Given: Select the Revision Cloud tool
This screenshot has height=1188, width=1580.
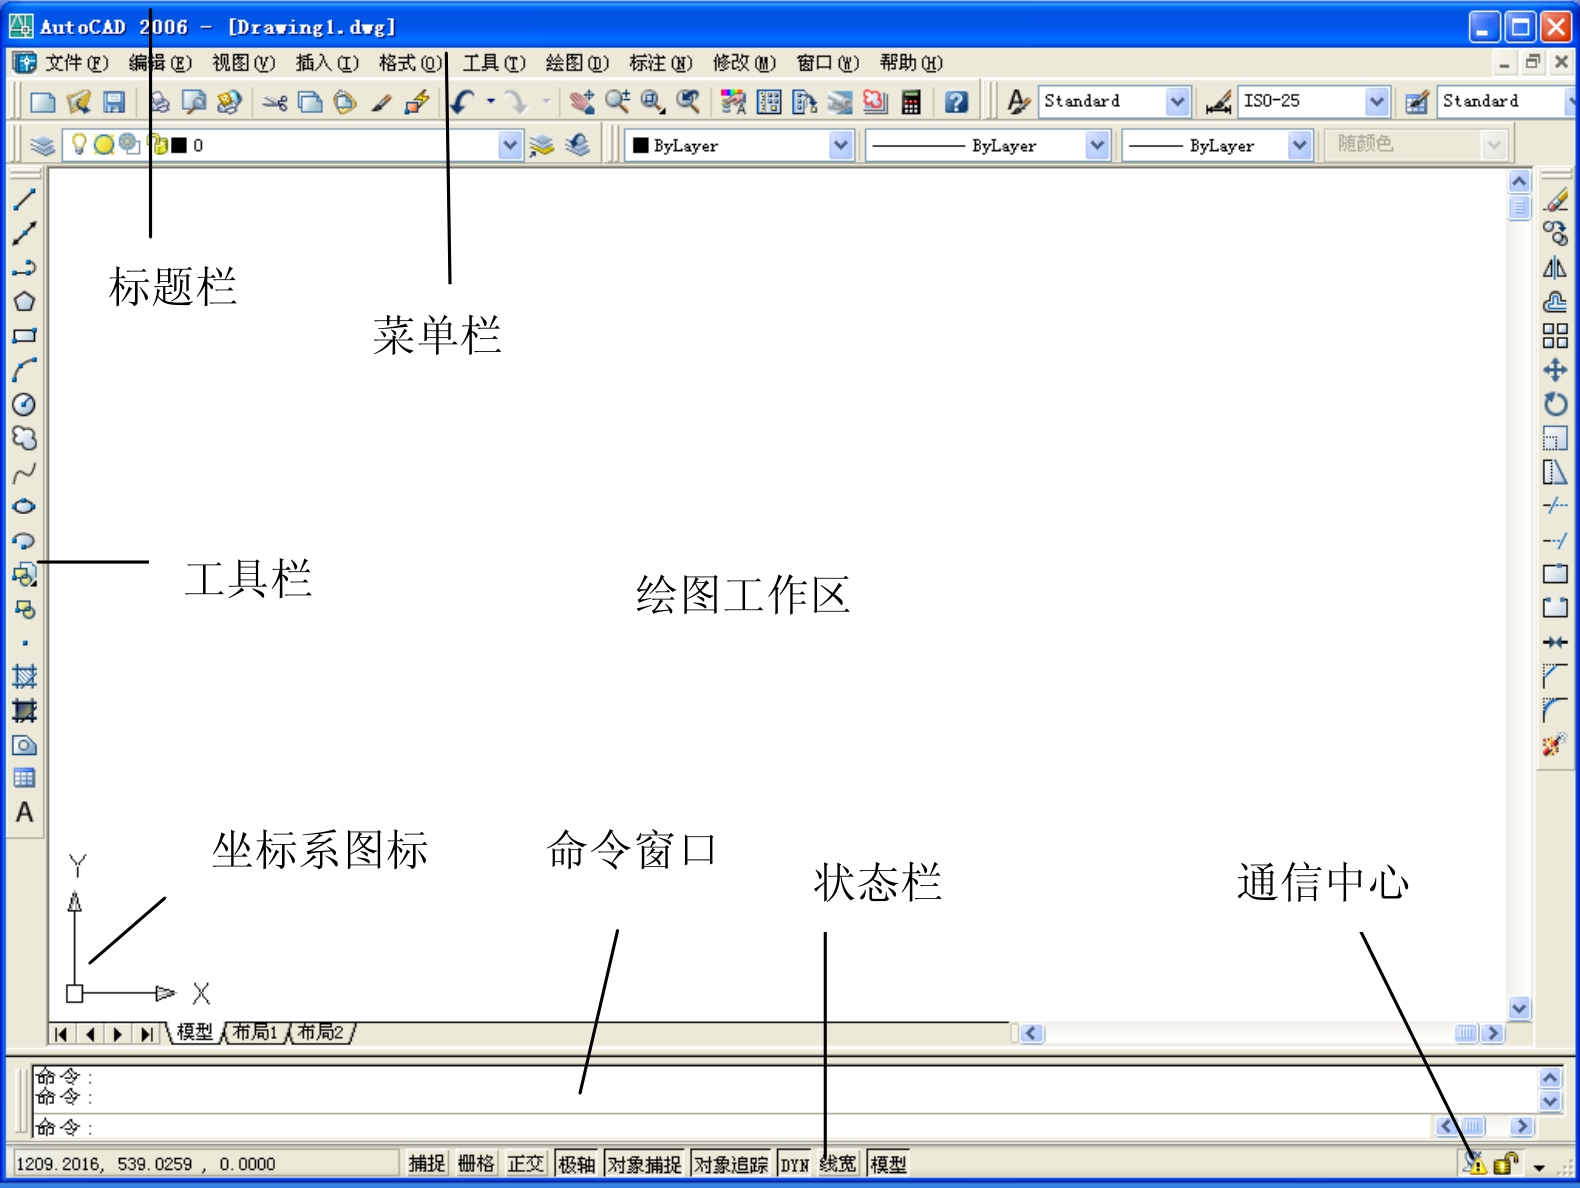Looking at the screenshot, I should tap(24, 438).
